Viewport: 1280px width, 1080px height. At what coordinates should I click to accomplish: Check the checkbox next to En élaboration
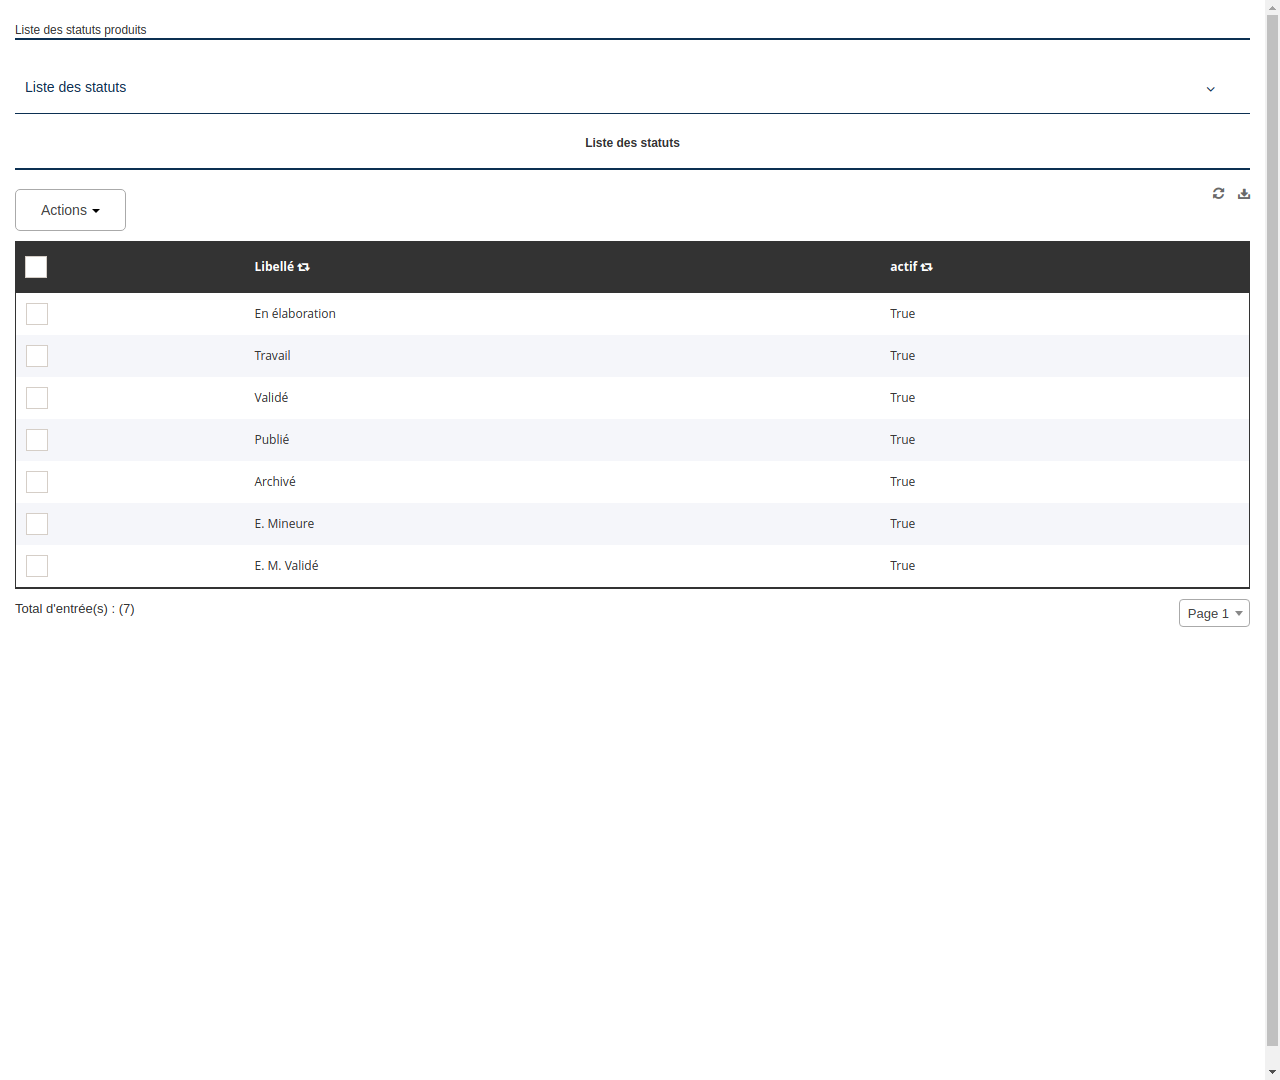point(37,314)
